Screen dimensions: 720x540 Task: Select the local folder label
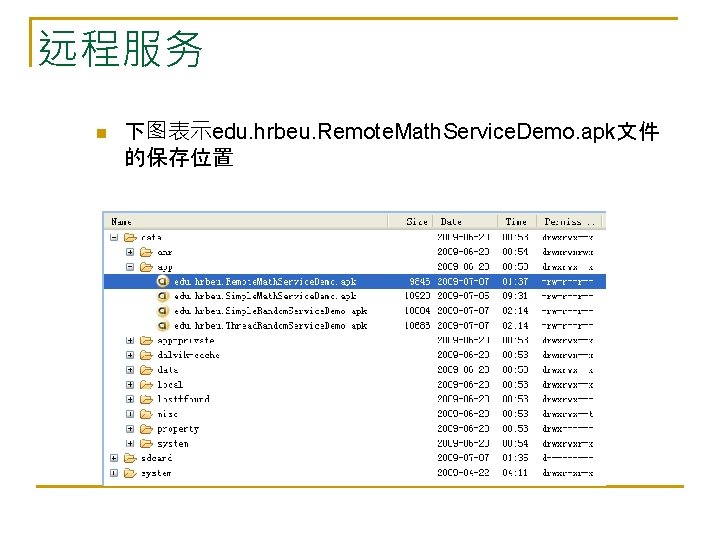[x=170, y=384]
